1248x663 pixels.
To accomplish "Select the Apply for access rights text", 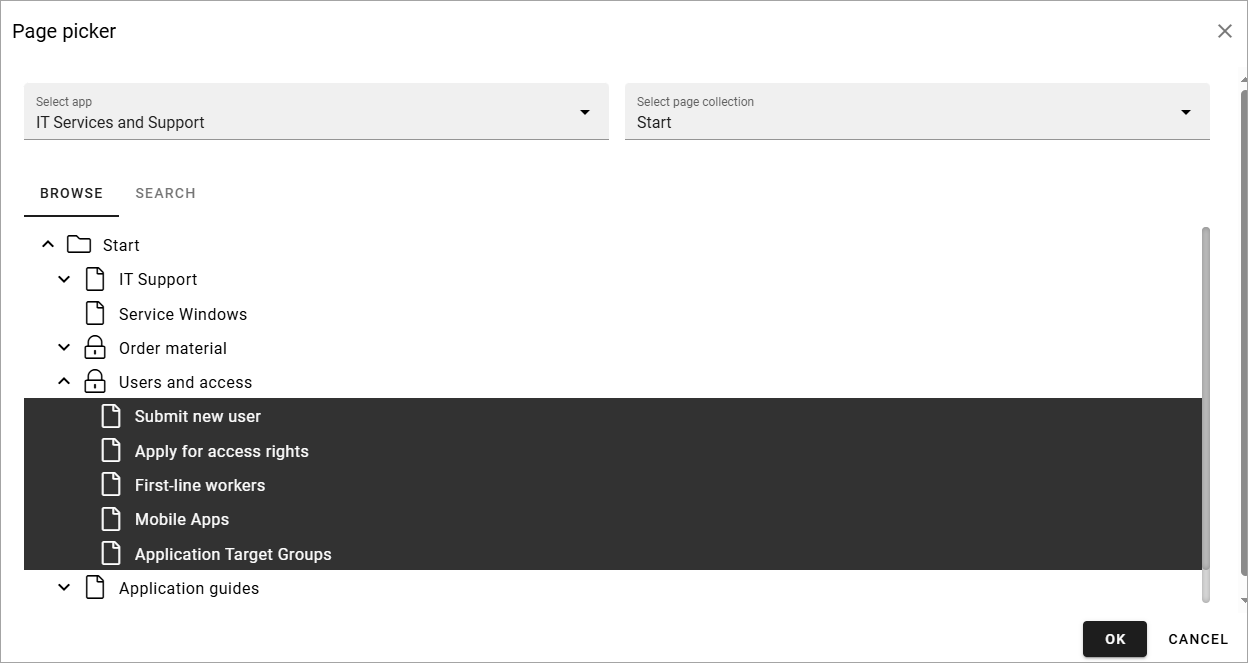I will (x=222, y=451).
